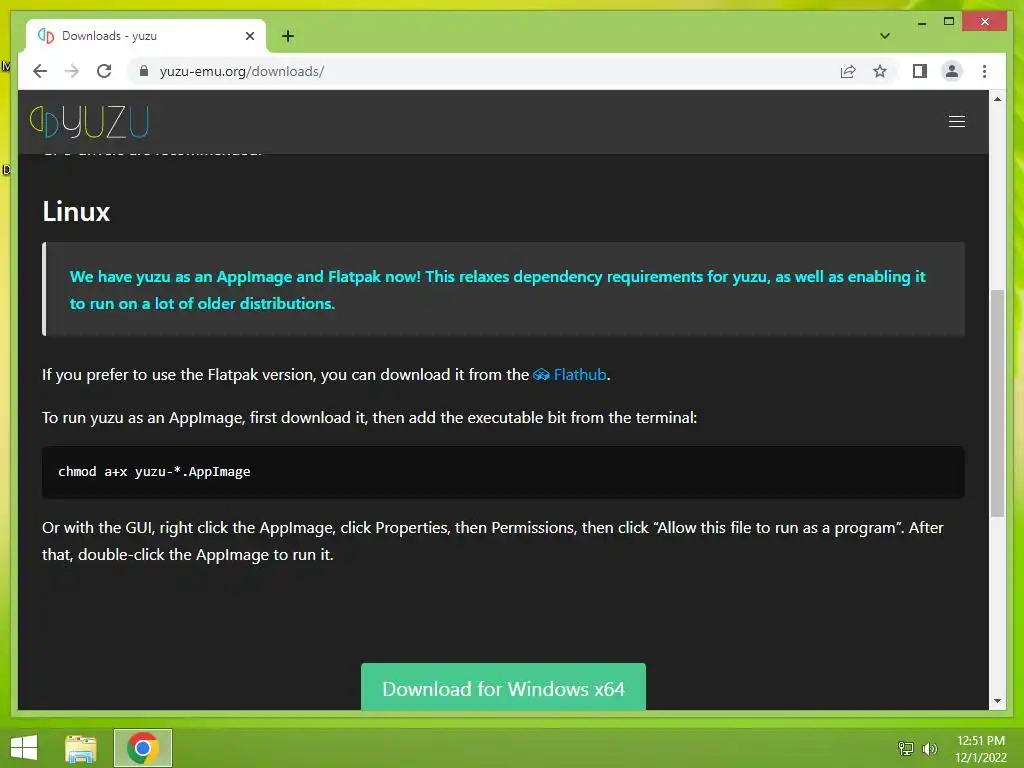The image size is (1024, 768).
Task: Click the Chrome icon in the taskbar
Action: pos(142,748)
